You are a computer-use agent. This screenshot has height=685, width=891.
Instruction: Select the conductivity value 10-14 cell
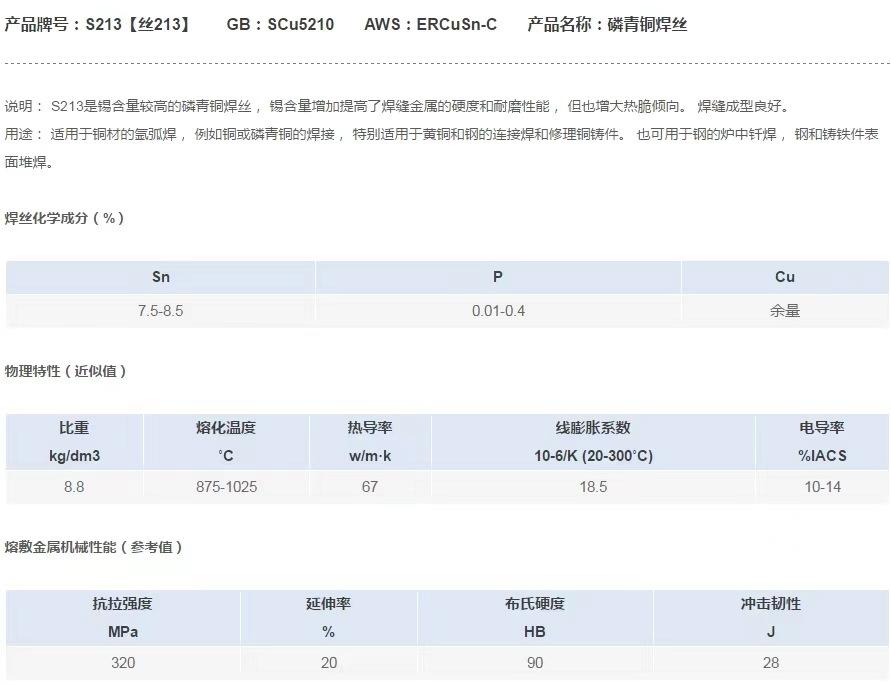[x=822, y=487]
